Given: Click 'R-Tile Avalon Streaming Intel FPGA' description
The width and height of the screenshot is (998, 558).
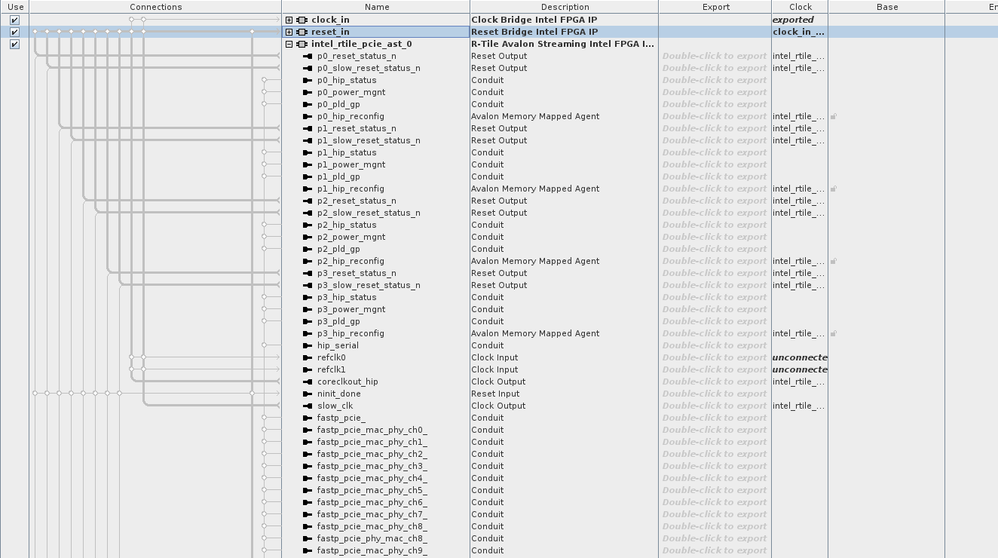Looking at the screenshot, I should [563, 44].
